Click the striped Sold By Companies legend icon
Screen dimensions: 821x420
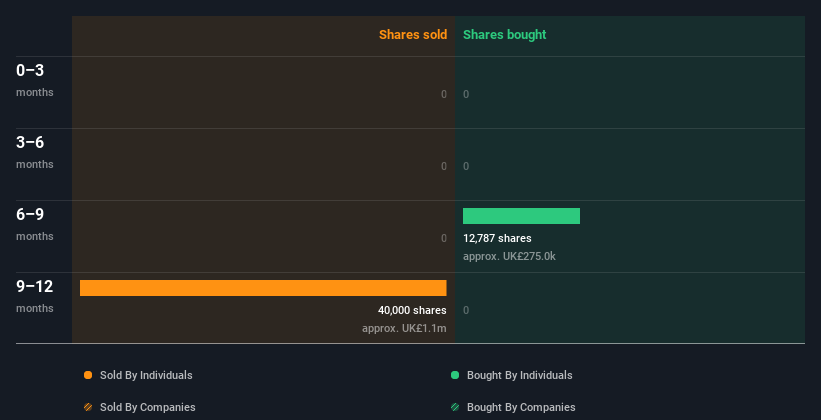point(88,407)
